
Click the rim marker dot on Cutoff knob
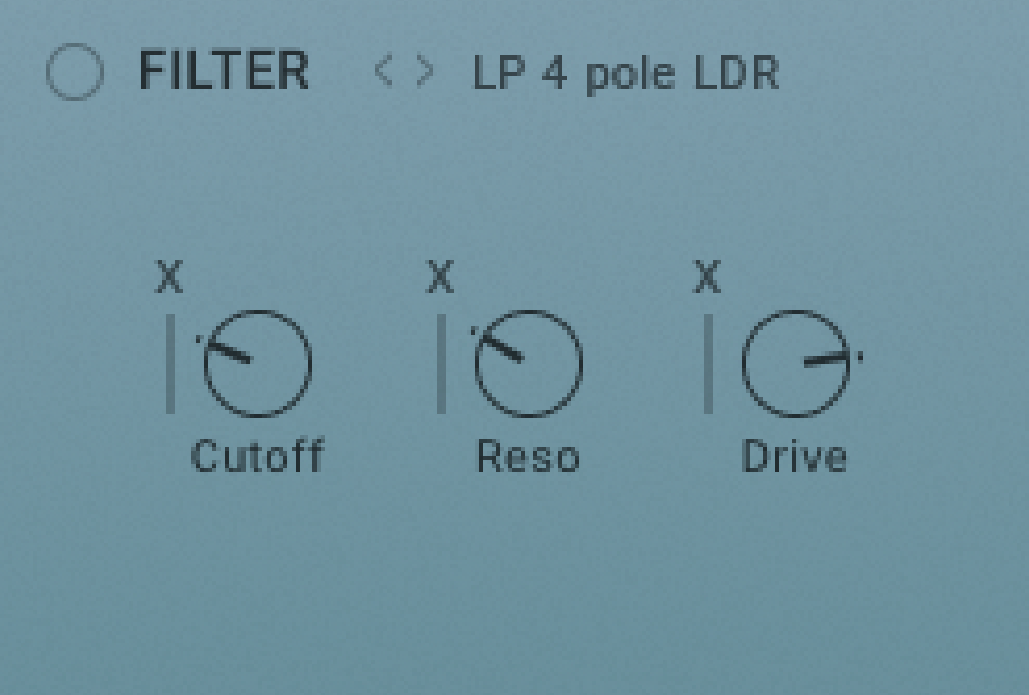[x=198, y=339]
